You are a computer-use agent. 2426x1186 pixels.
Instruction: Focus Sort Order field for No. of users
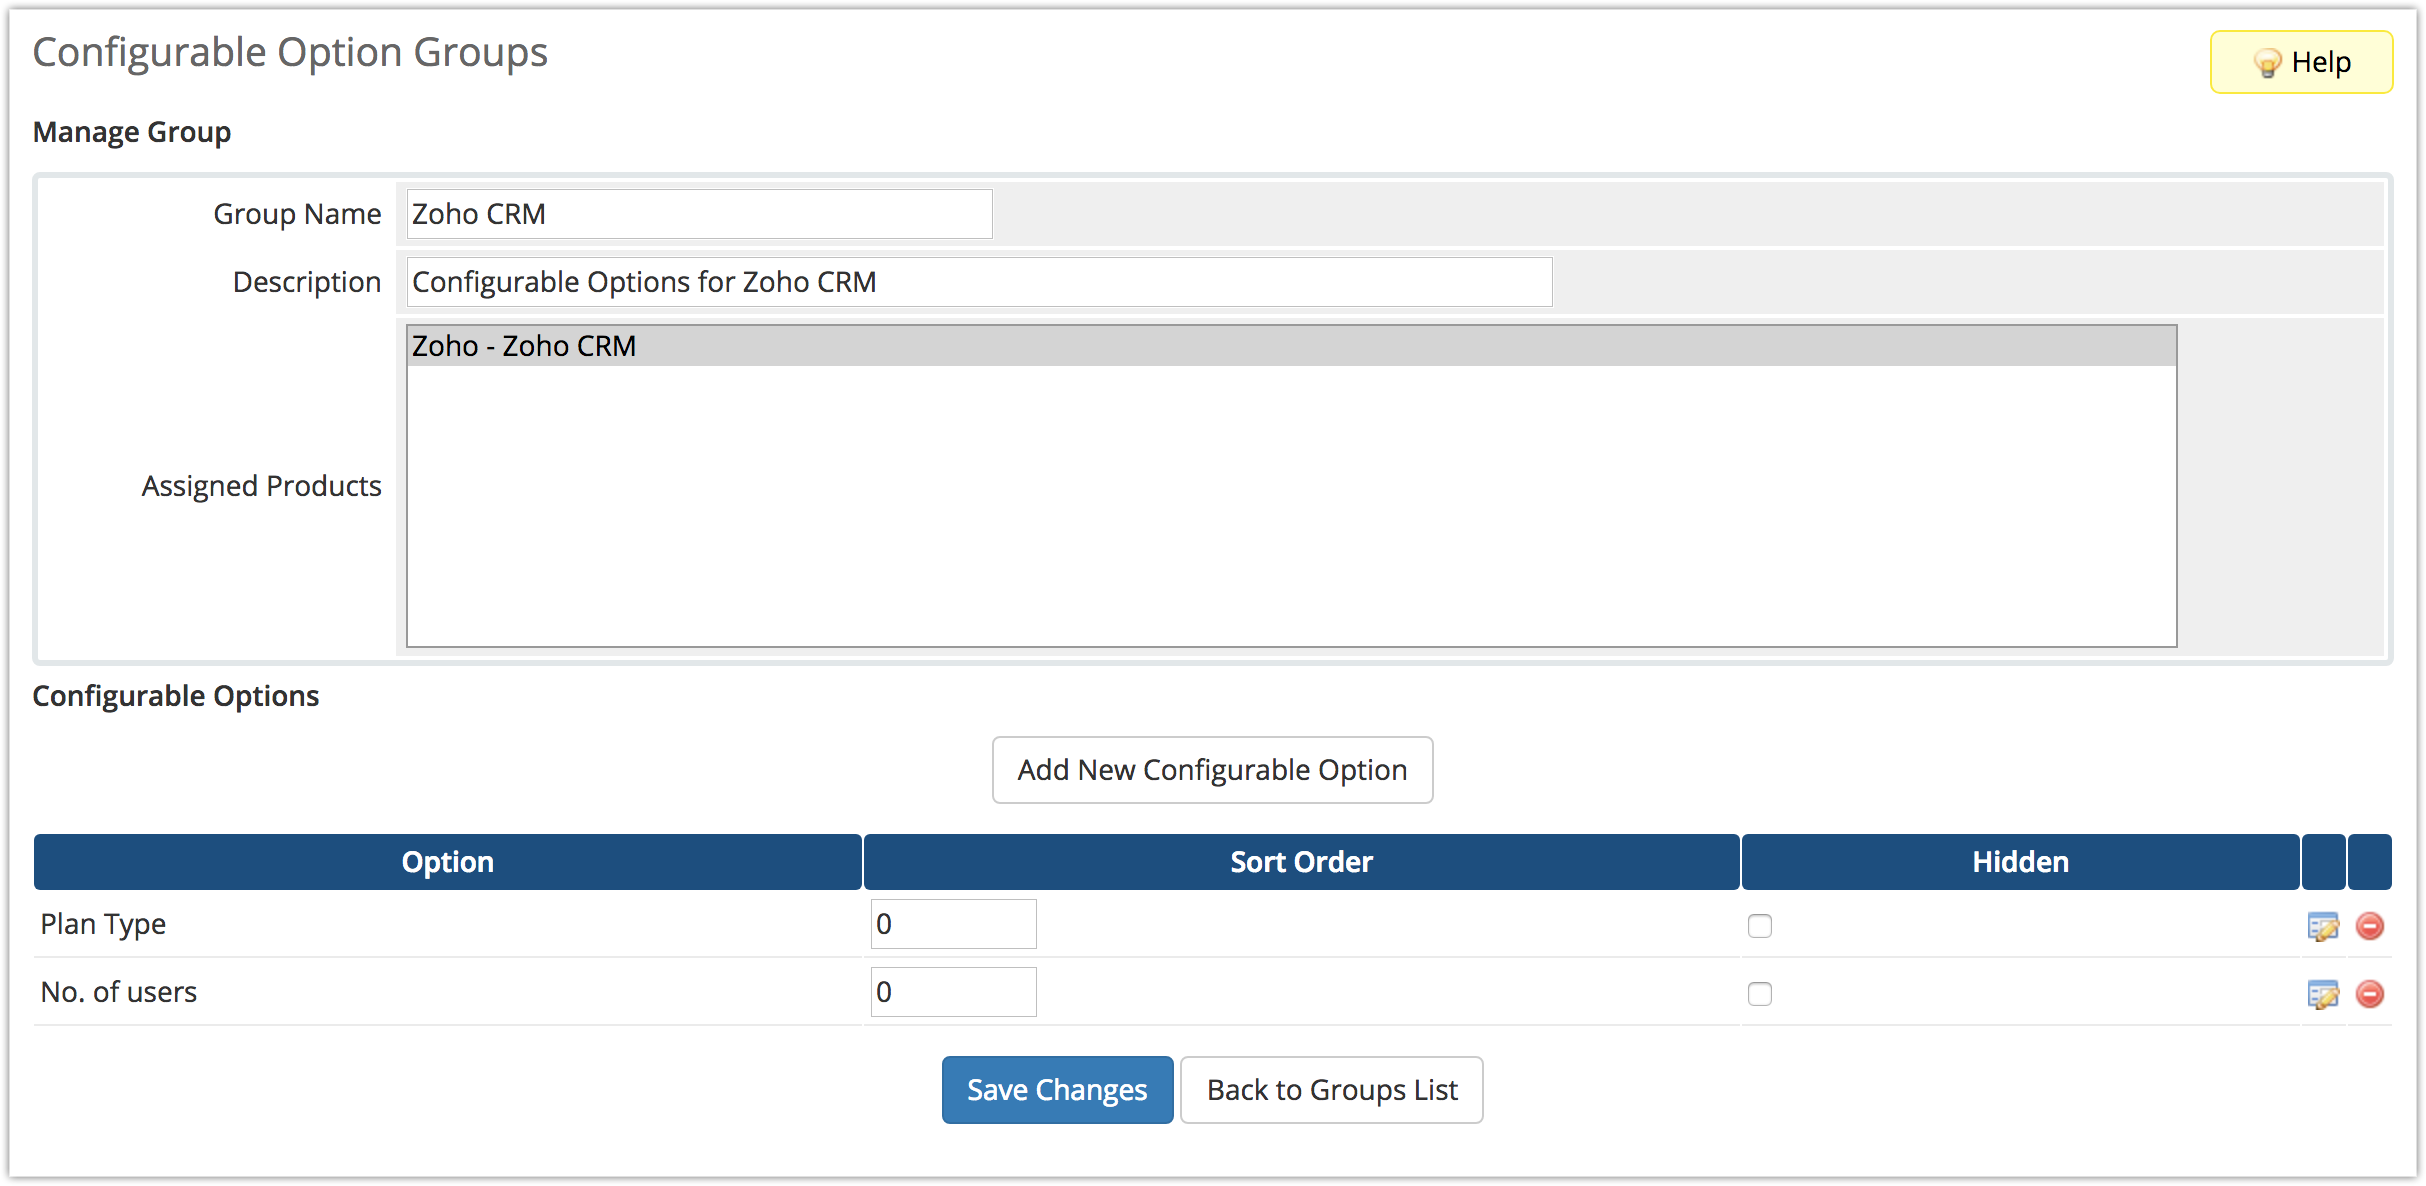coord(953,992)
